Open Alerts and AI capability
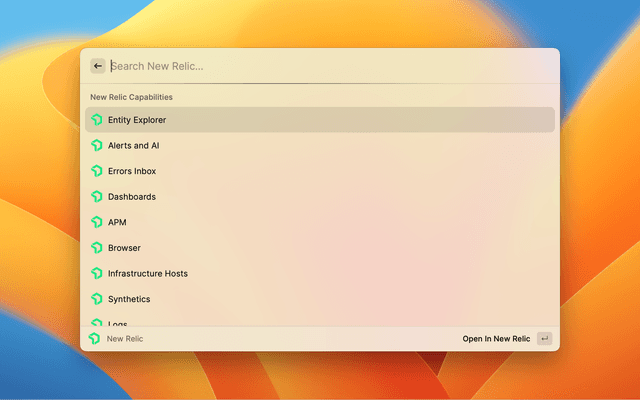Image resolution: width=640 pixels, height=400 pixels. pyautogui.click(x=134, y=146)
